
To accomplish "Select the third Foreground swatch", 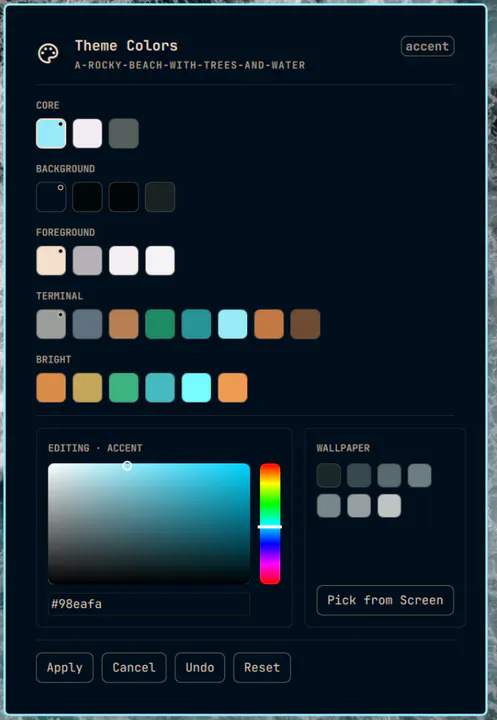I will pyautogui.click(x=124, y=261).
